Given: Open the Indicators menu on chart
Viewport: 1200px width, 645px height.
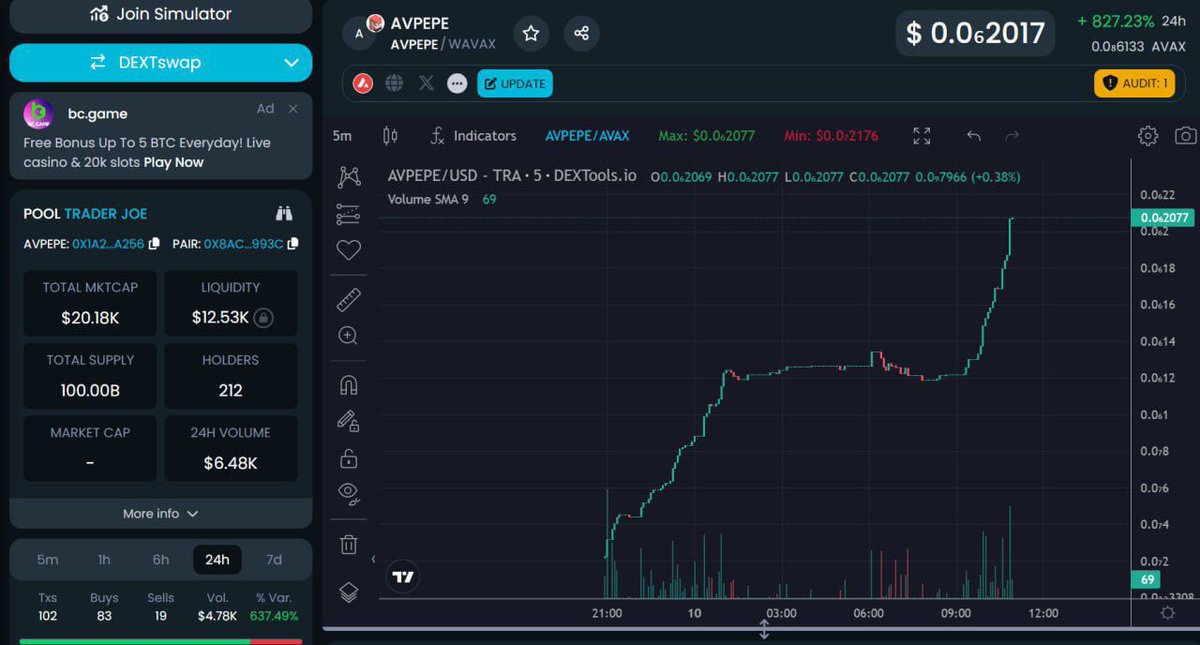Looking at the screenshot, I should [473, 136].
